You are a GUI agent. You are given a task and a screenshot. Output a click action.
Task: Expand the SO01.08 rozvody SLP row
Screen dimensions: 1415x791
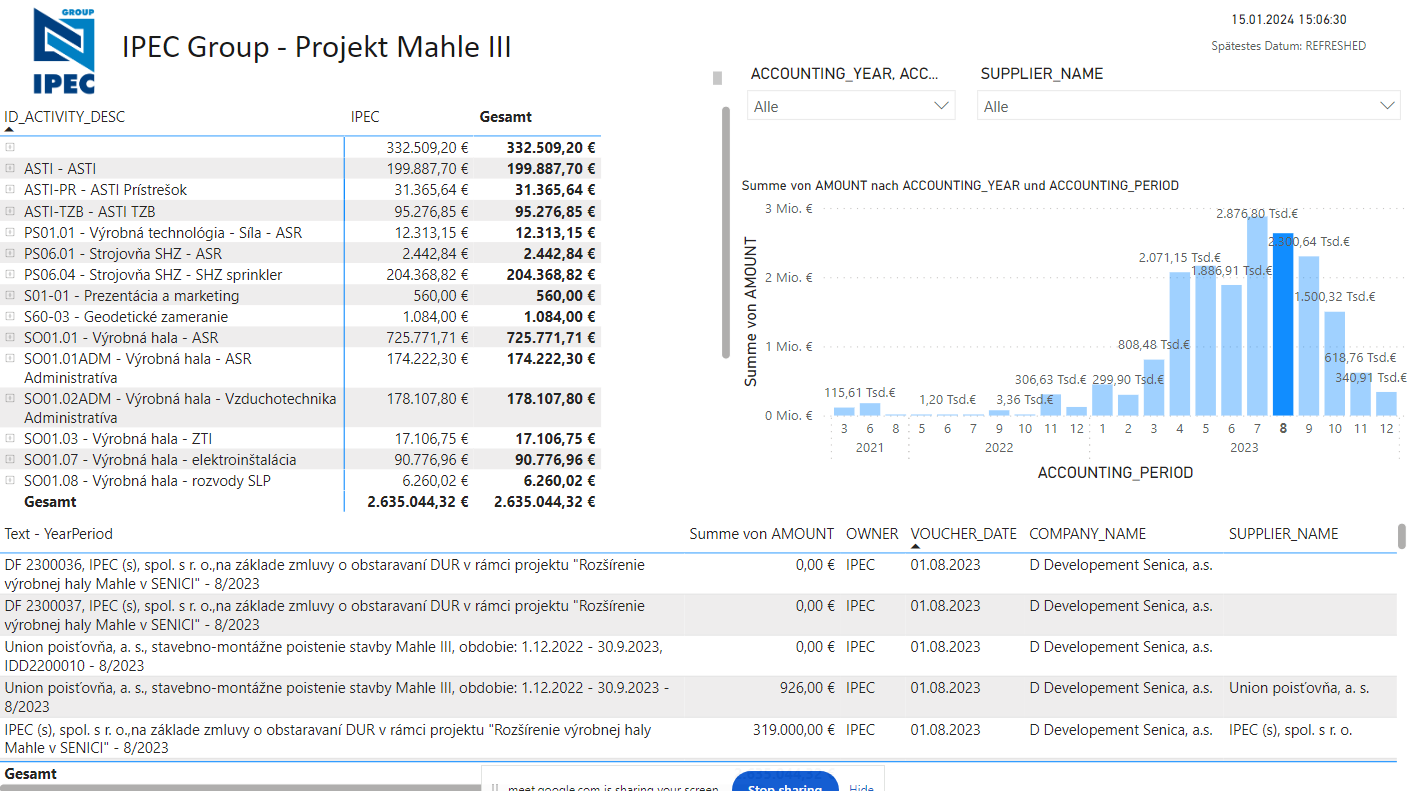click(x=10, y=481)
